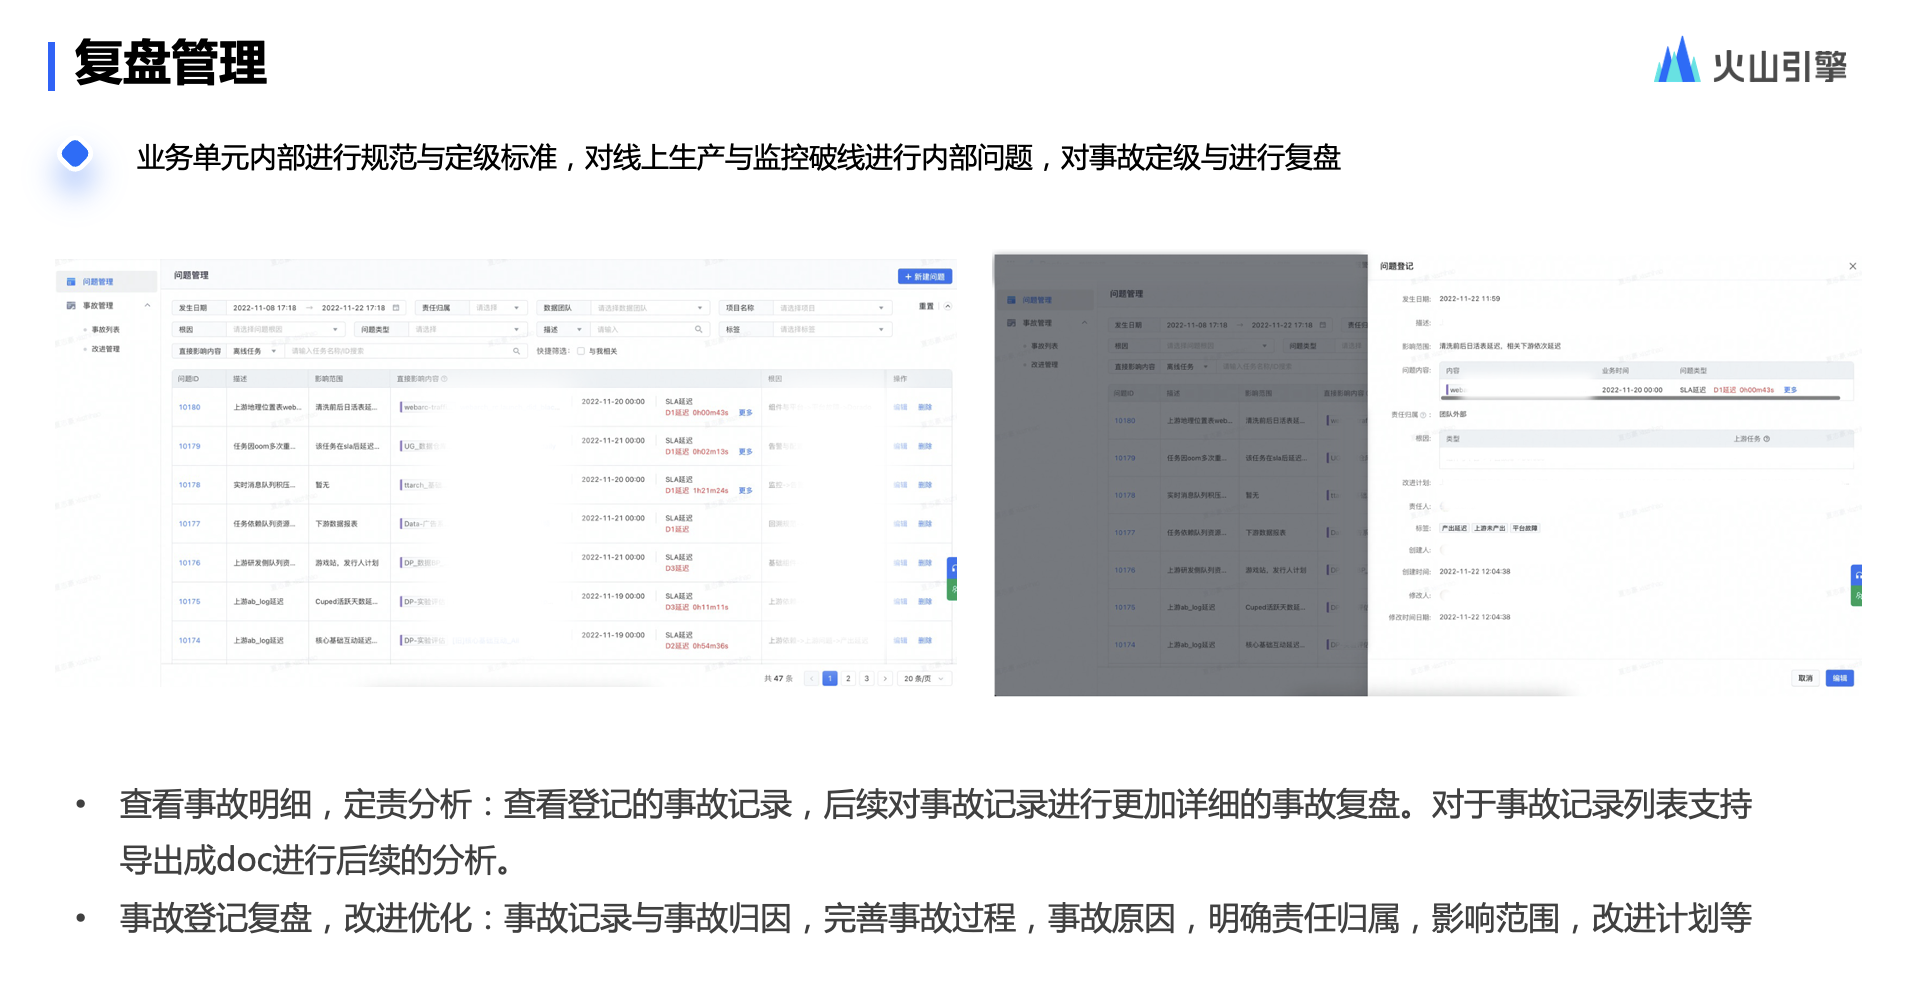Open the 根因 dropdown filter
This screenshot has height=992, width=1908.
(x=286, y=329)
